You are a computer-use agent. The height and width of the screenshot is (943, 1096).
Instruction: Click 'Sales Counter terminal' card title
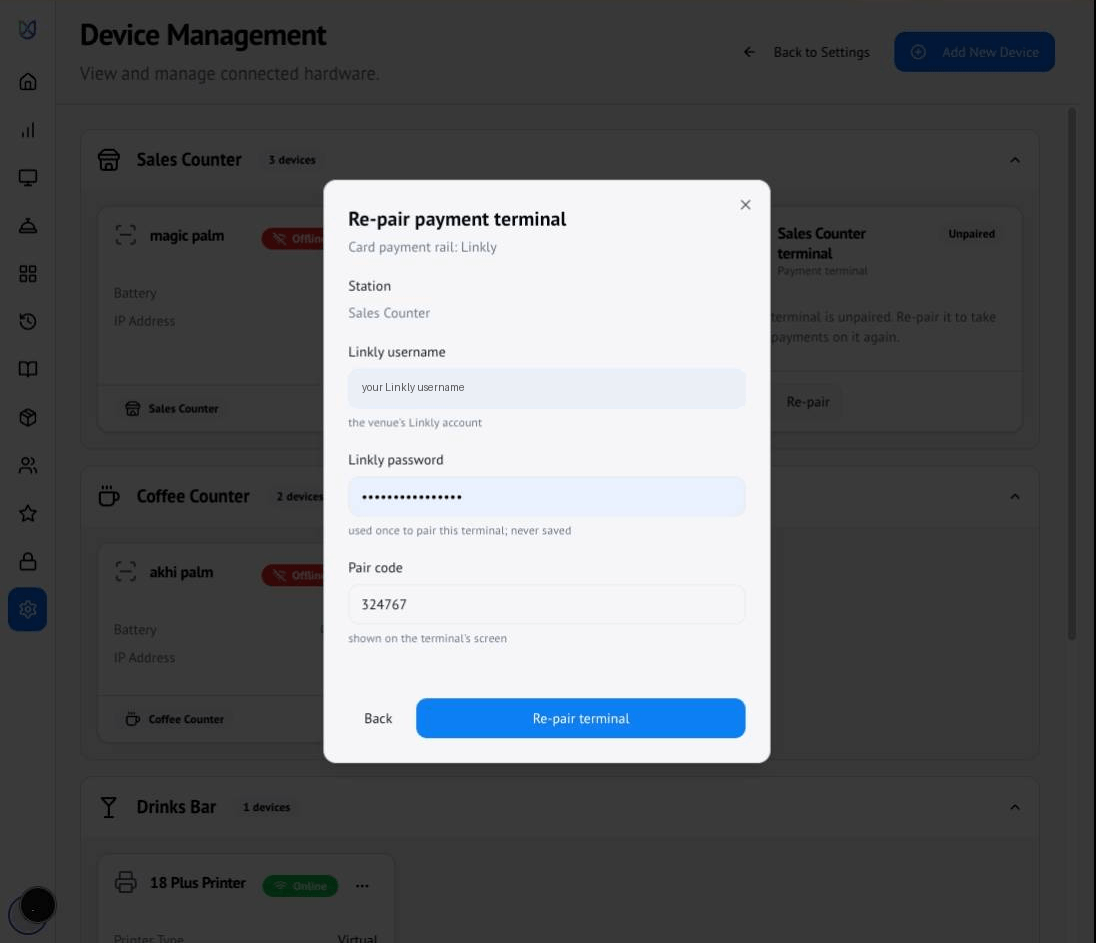coord(821,243)
